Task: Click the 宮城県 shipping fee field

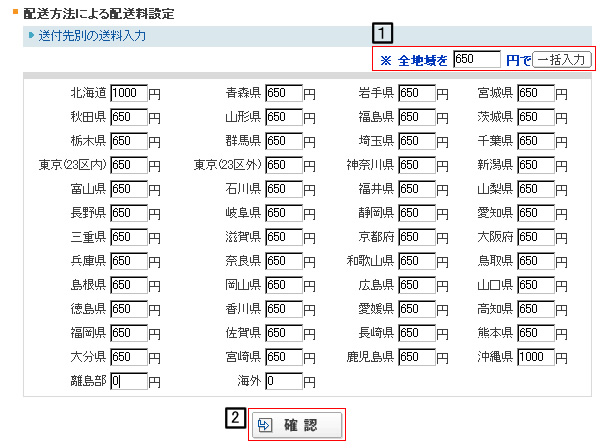Action: click(536, 93)
